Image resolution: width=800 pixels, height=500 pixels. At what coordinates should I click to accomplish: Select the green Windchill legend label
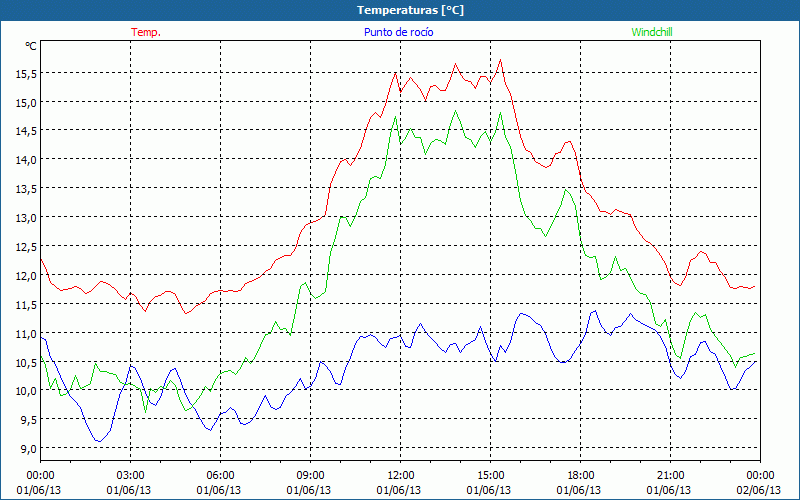[652, 32]
